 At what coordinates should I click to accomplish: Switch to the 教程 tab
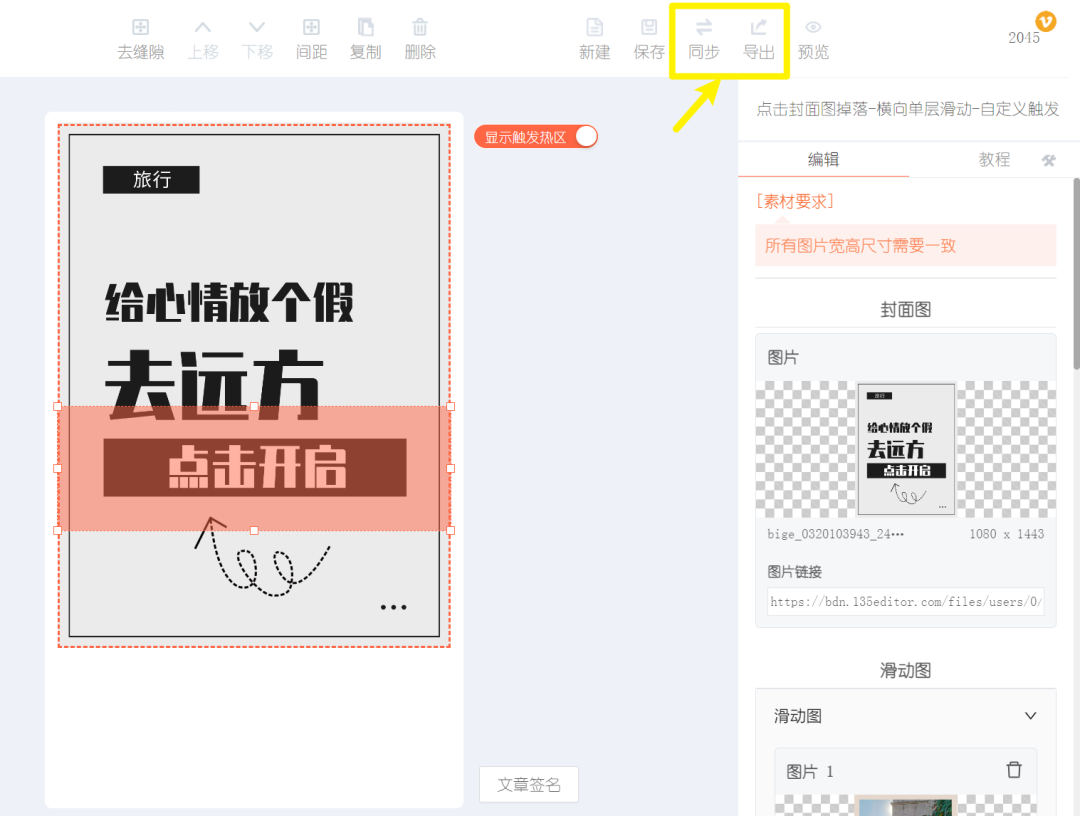(994, 160)
